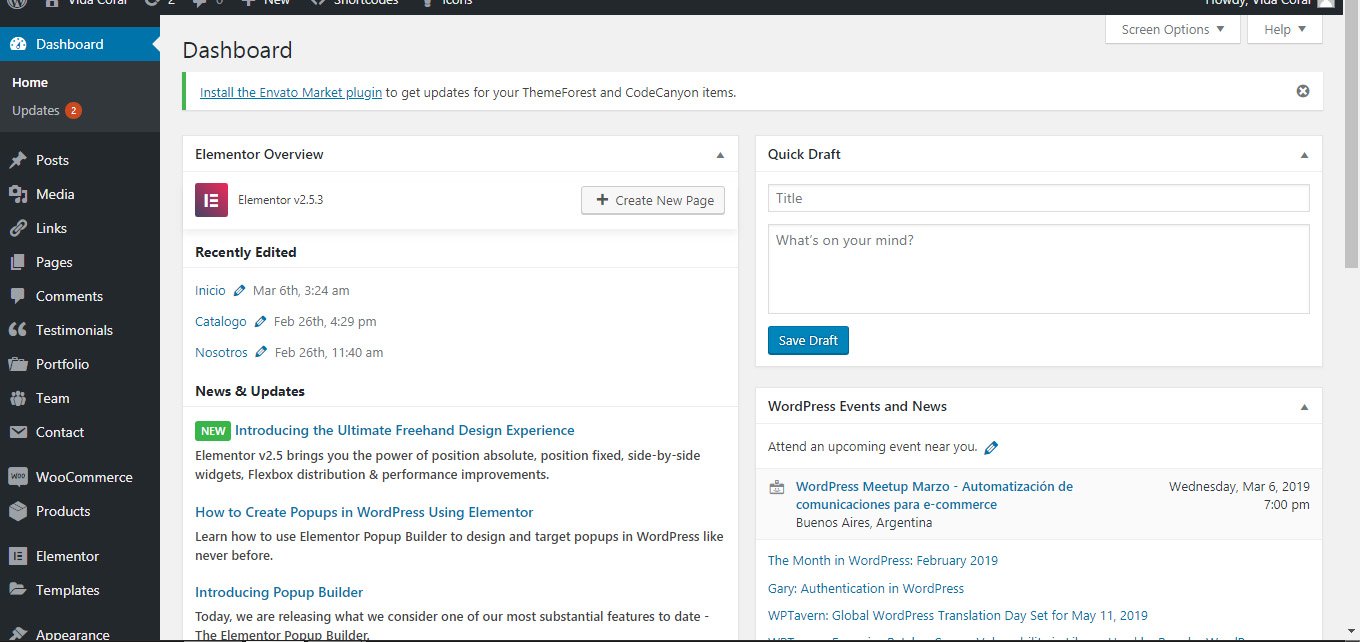Open The Month in WordPress: February 2019
The width and height of the screenshot is (1360, 642).
(883, 561)
